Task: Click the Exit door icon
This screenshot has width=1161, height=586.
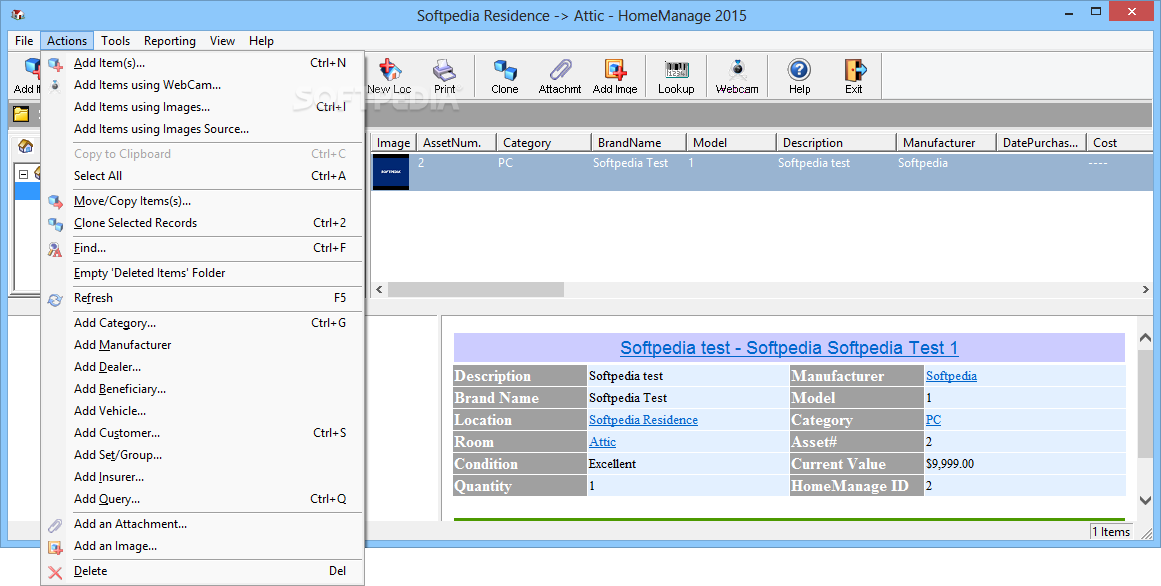Action: coord(854,76)
